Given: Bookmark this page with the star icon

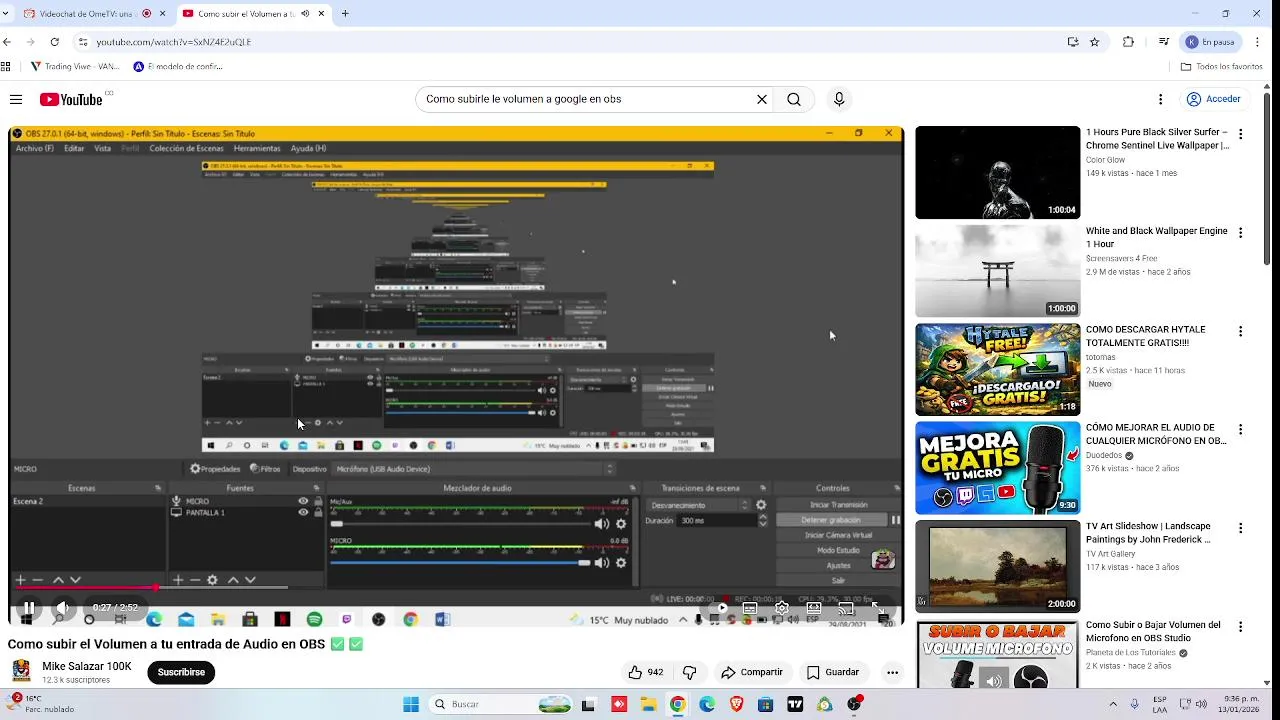Looking at the screenshot, I should (x=1094, y=42).
